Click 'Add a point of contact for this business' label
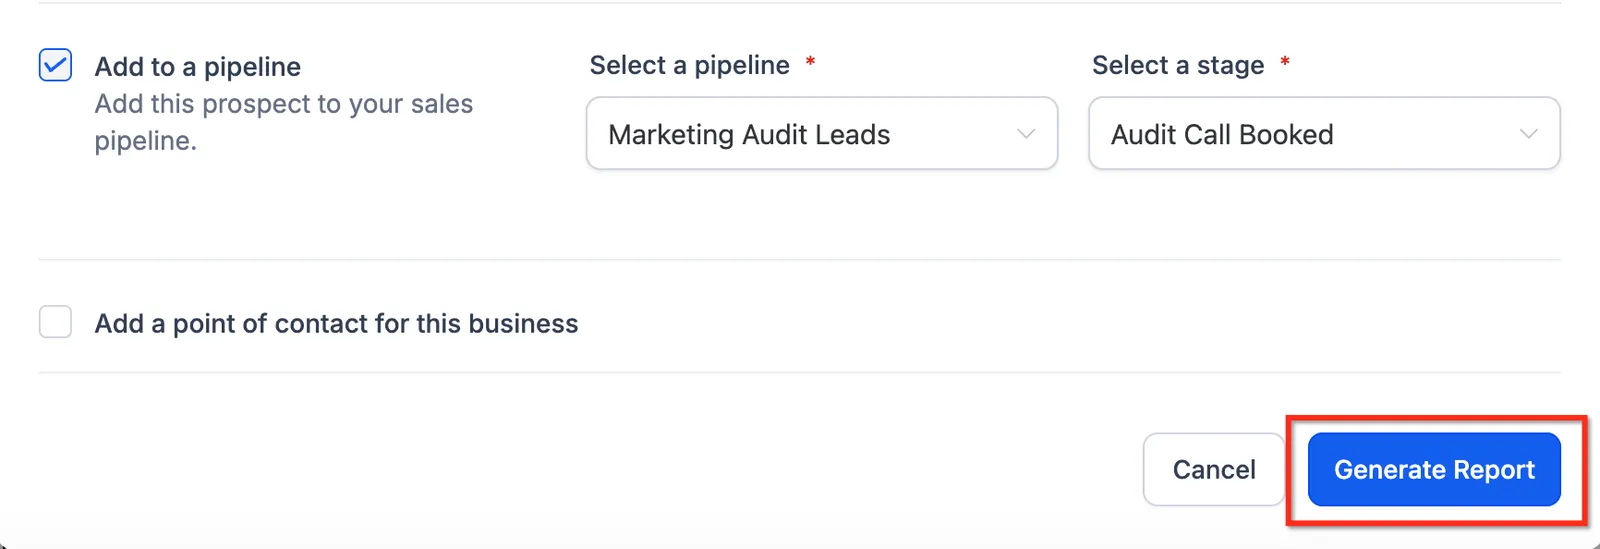 pyautogui.click(x=336, y=324)
